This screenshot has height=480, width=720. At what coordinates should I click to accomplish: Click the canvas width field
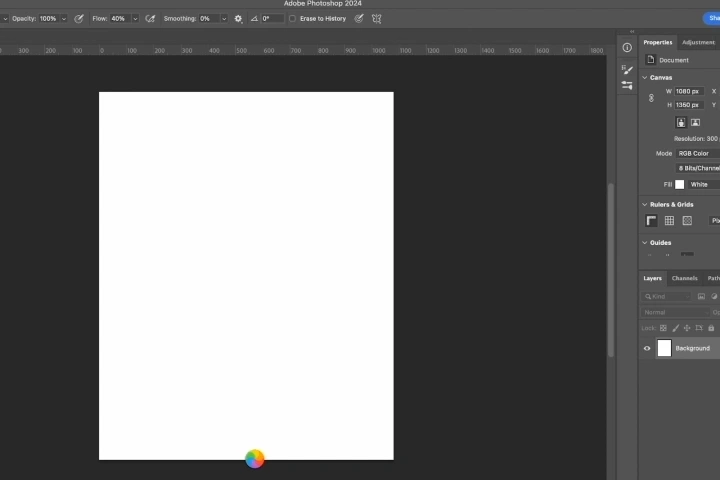tap(689, 91)
